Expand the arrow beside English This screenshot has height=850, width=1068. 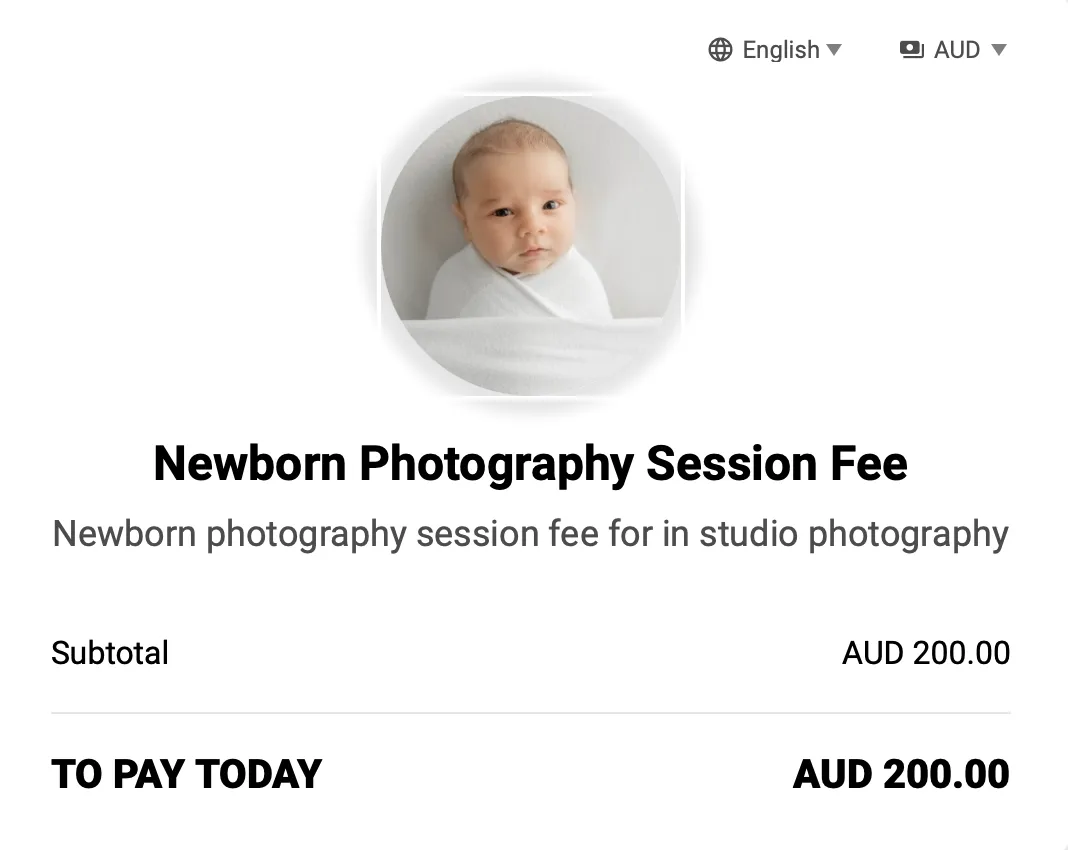click(x=834, y=50)
